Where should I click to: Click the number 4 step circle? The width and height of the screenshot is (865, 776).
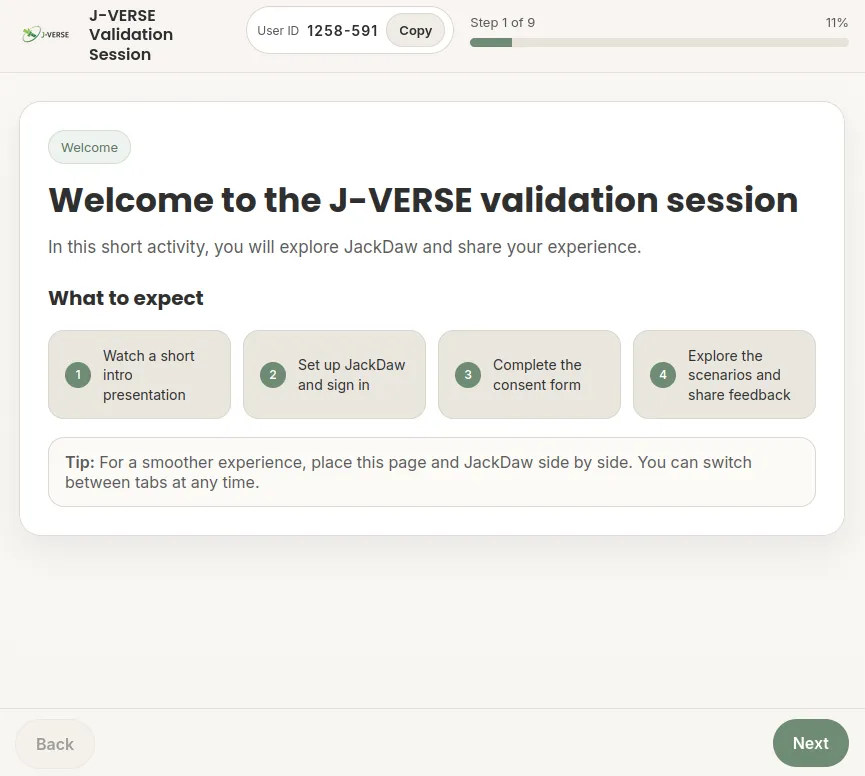coord(663,375)
